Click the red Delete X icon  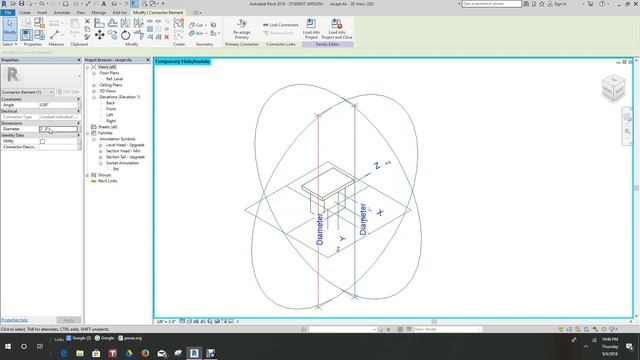pyautogui.click(x=167, y=37)
